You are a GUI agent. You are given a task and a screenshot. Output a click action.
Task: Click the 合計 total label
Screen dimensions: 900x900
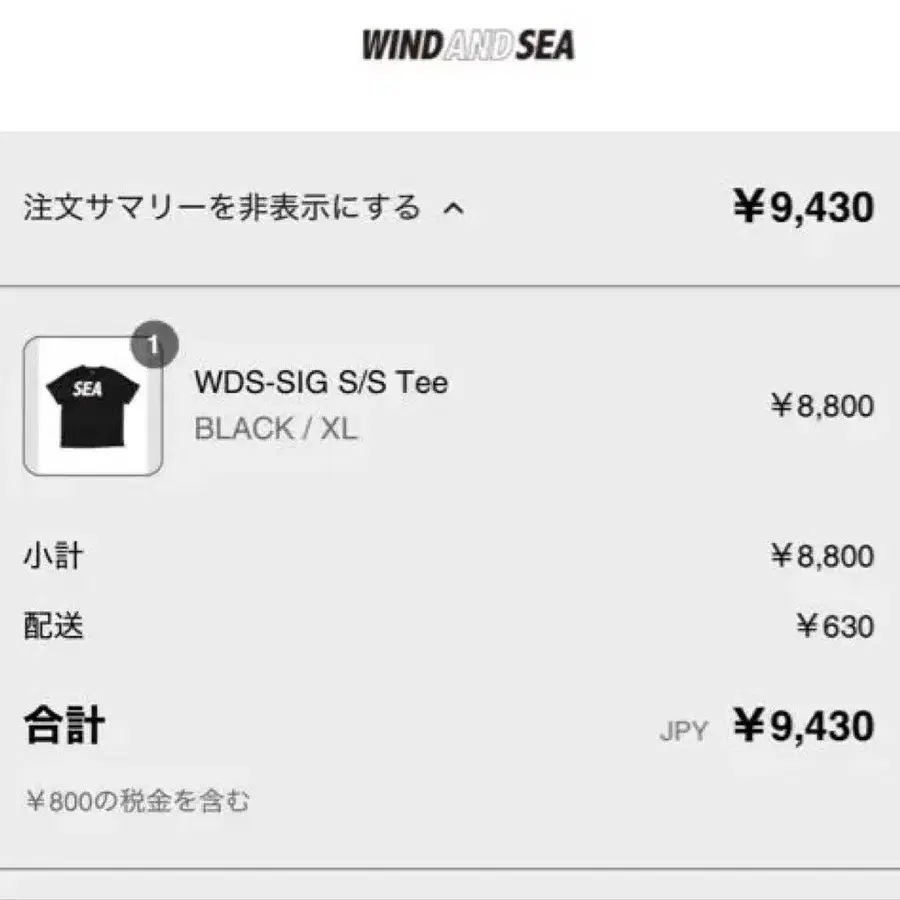coord(64,726)
